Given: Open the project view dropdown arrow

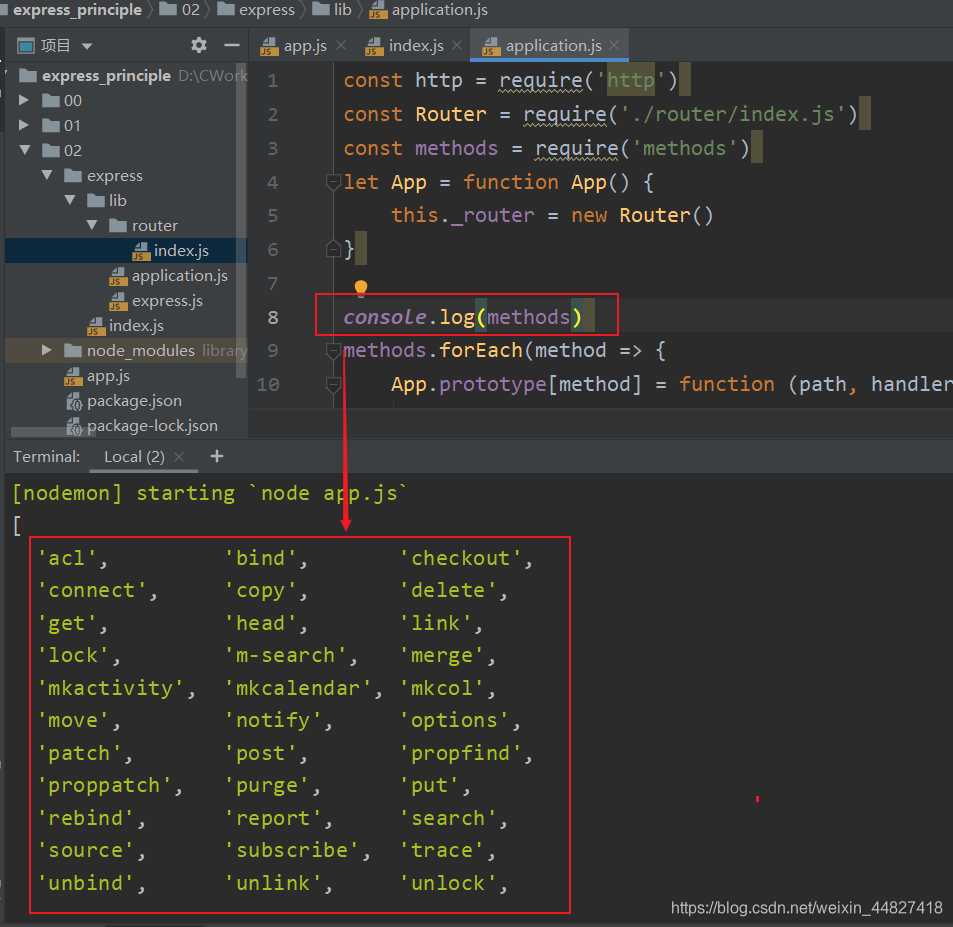Looking at the screenshot, I should coord(86,46).
